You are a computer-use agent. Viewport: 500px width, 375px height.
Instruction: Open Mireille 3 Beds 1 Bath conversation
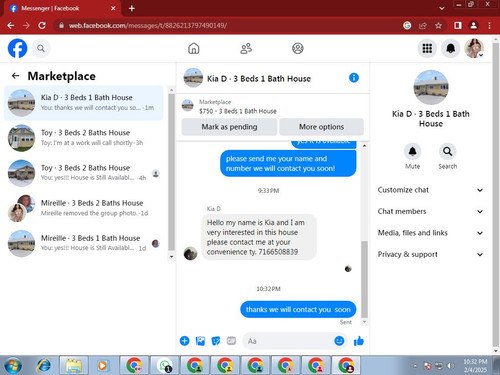(83, 243)
